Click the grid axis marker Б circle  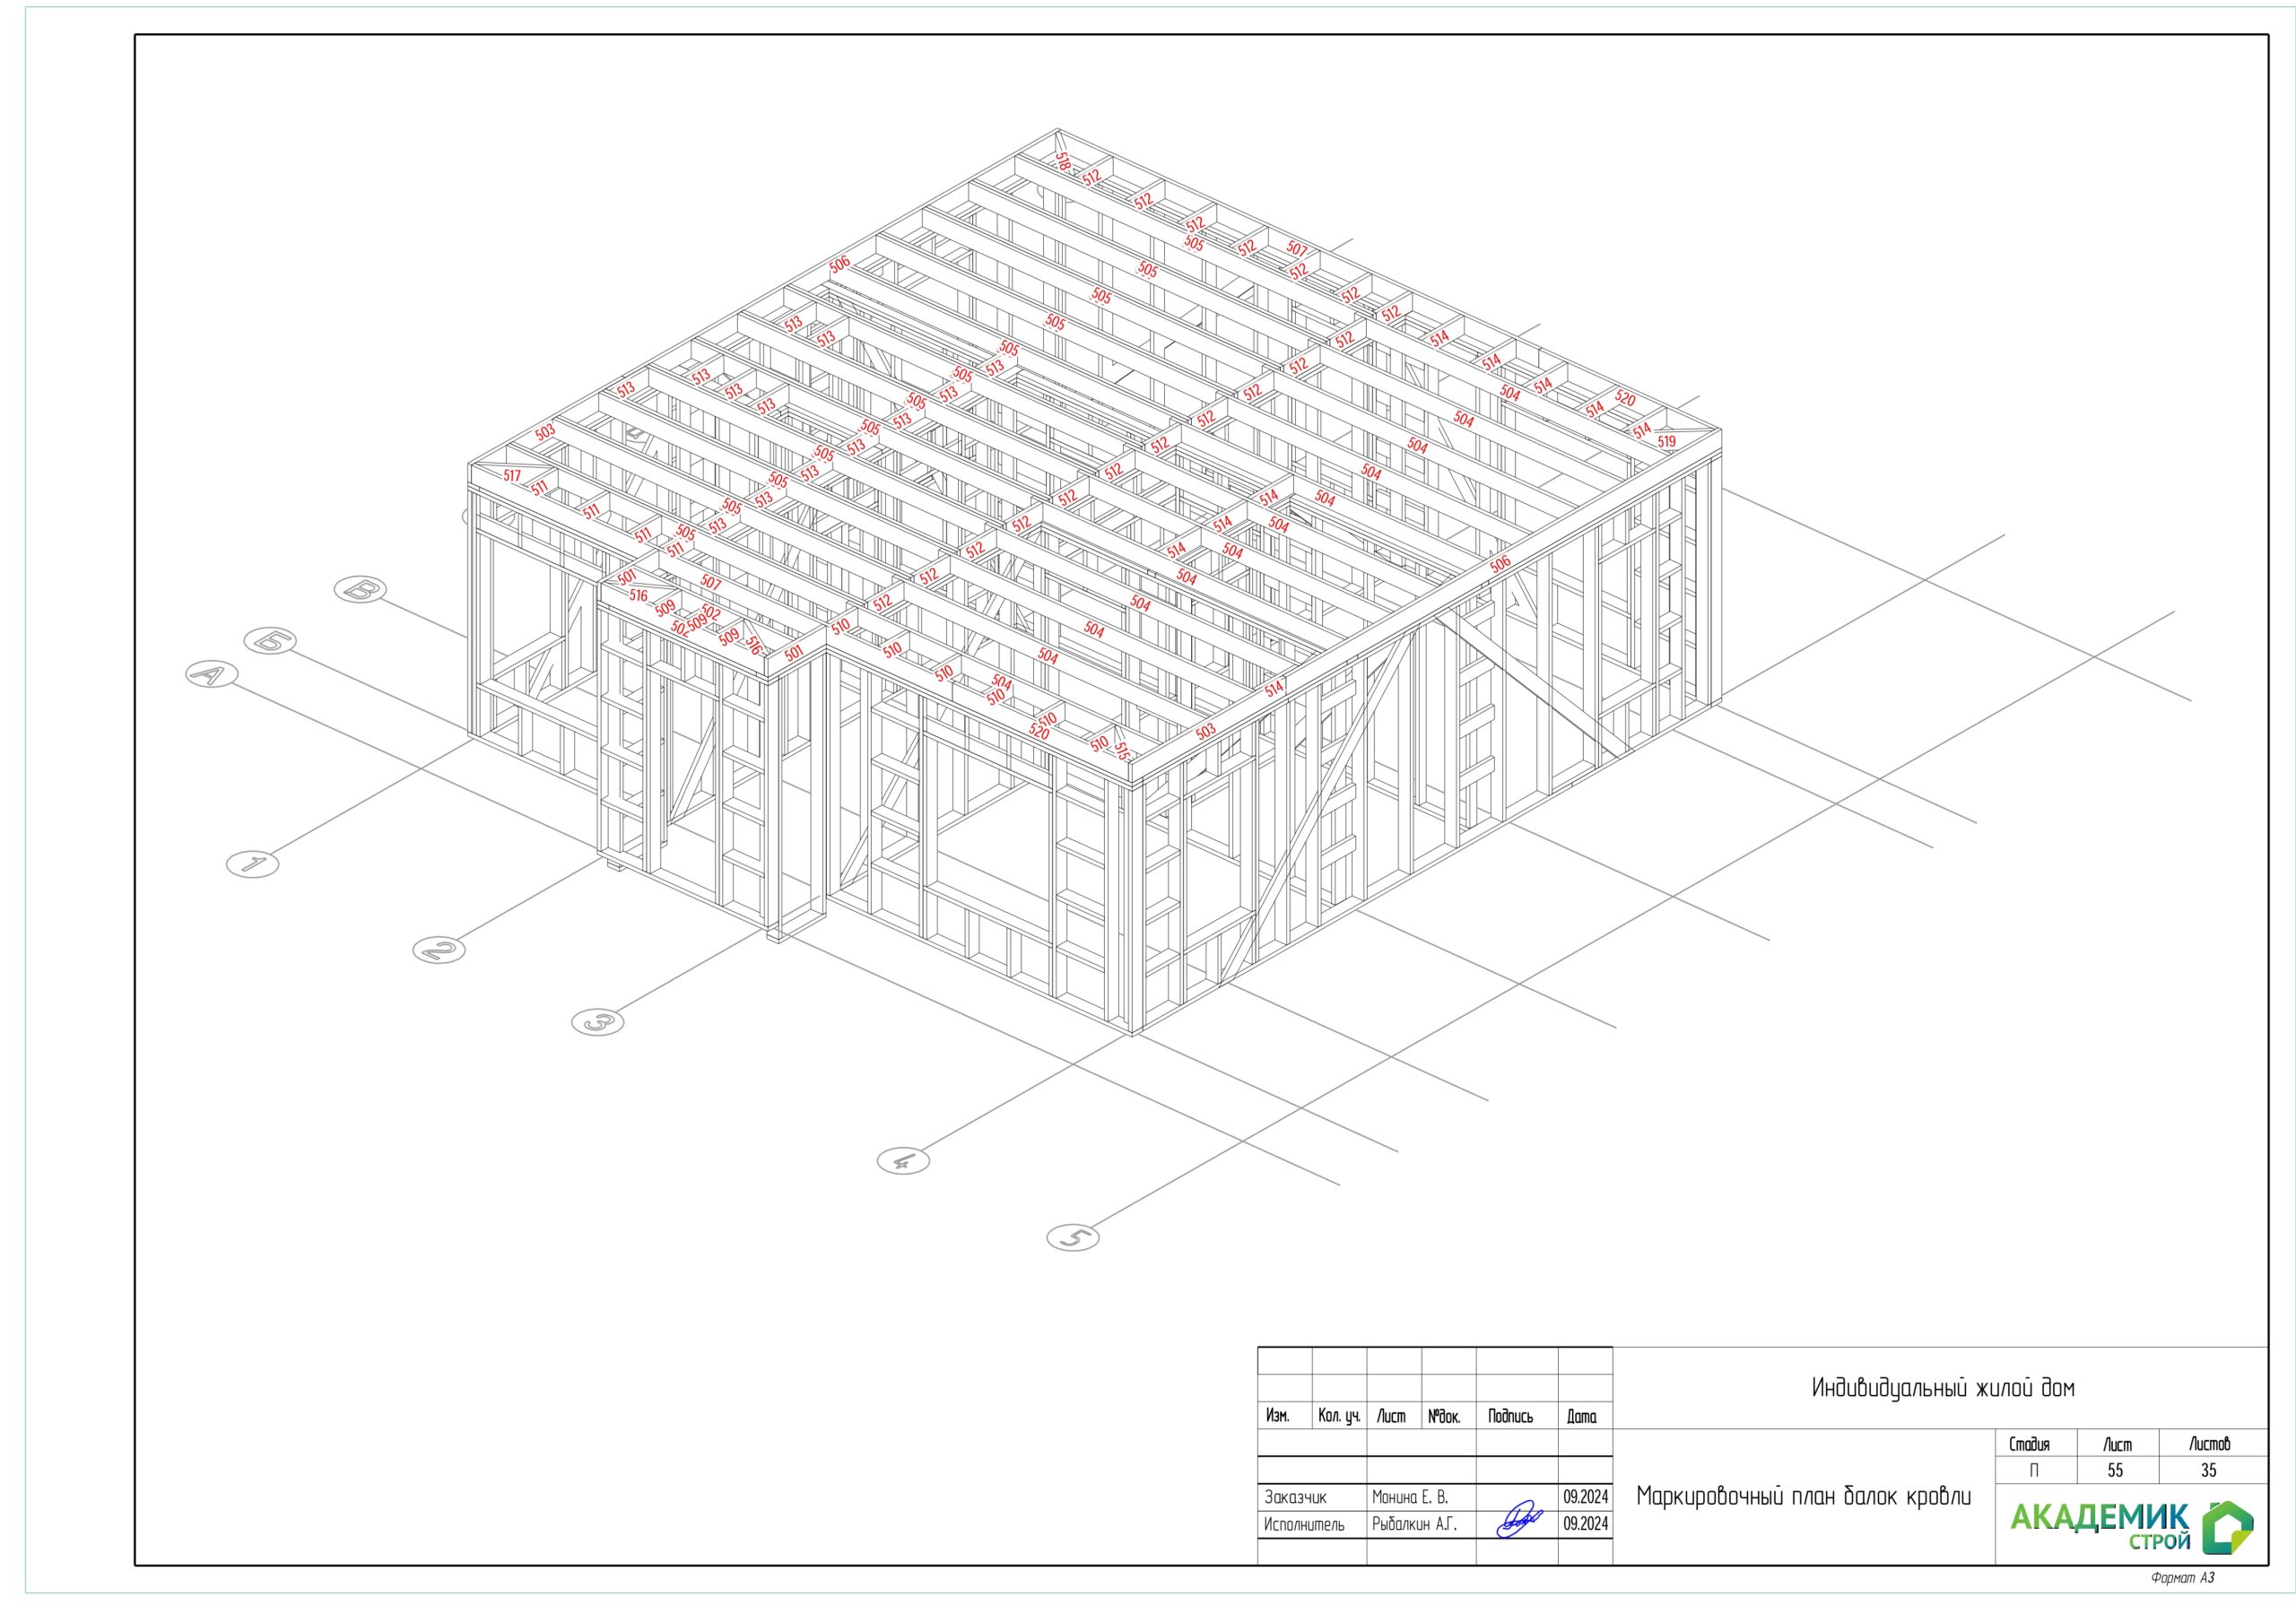coord(270,640)
